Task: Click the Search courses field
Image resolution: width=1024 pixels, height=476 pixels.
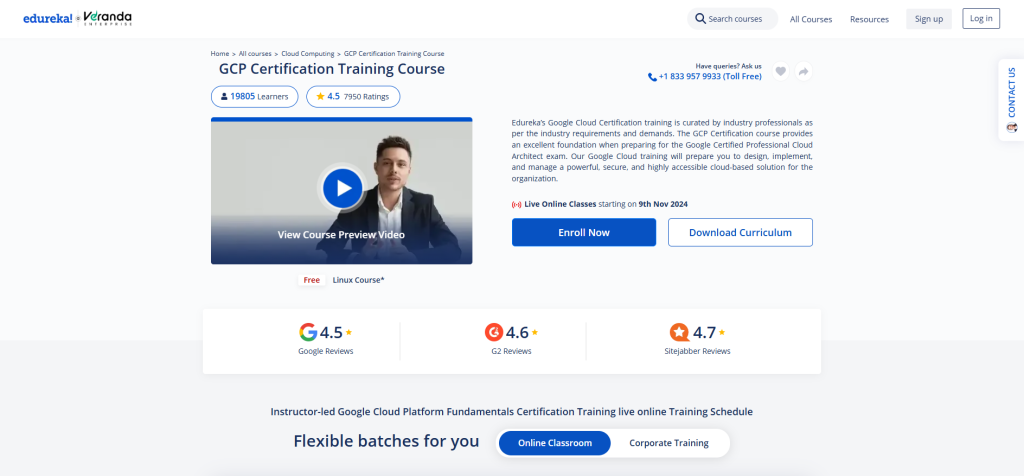Action: tap(732, 19)
